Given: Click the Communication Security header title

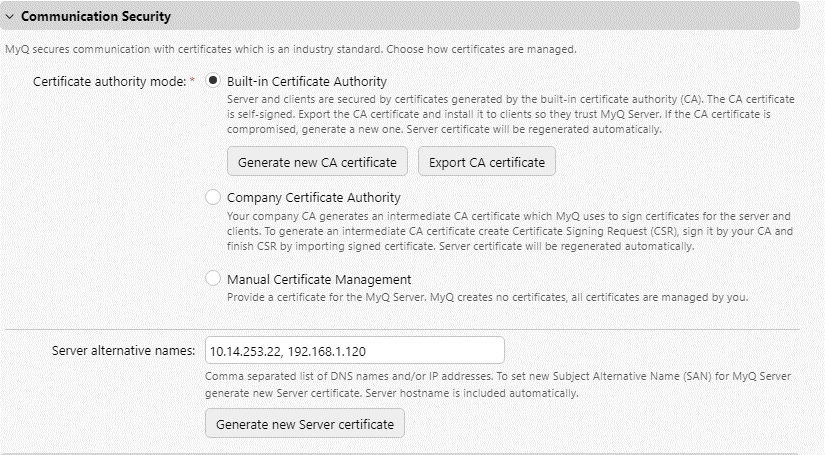Looking at the screenshot, I should 95,17.
